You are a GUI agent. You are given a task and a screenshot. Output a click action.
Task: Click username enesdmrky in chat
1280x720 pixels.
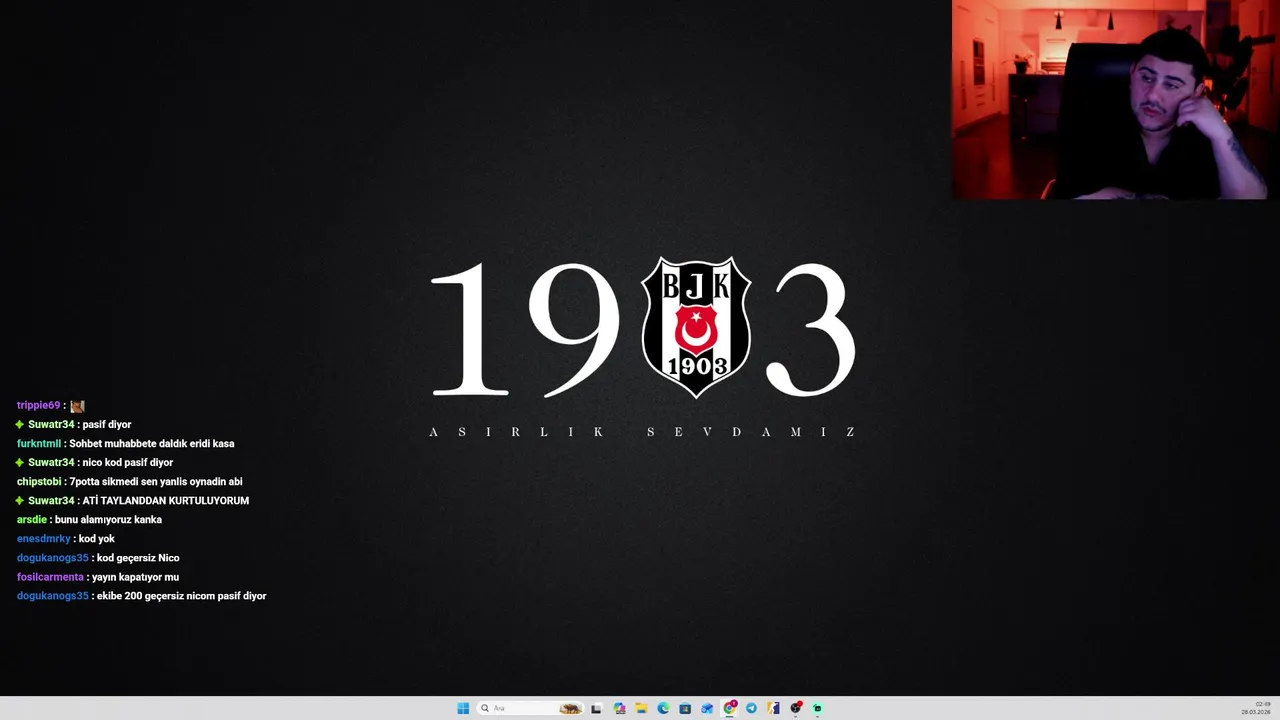point(44,538)
